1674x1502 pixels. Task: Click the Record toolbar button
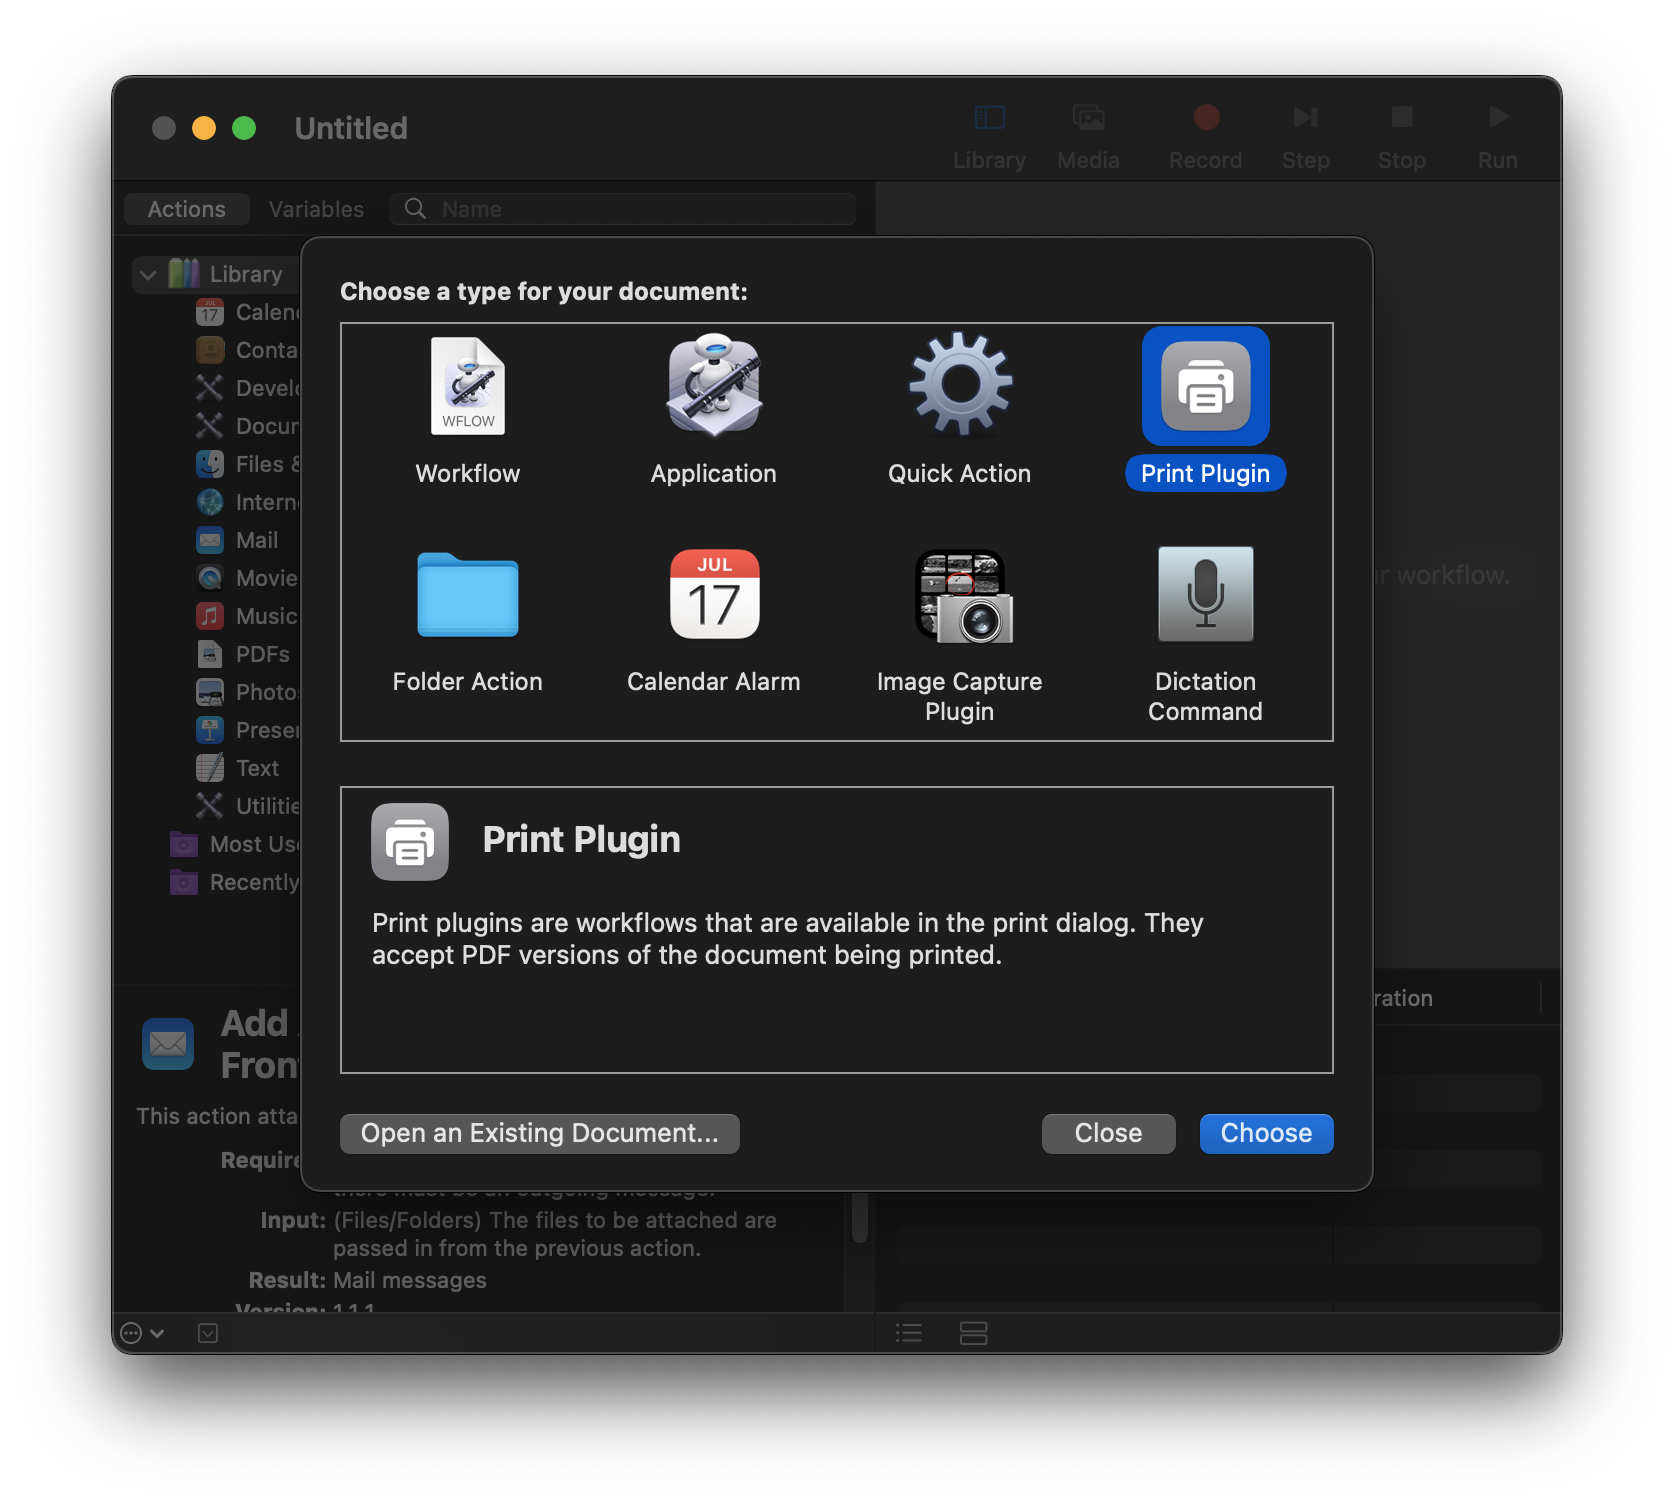tap(1206, 137)
